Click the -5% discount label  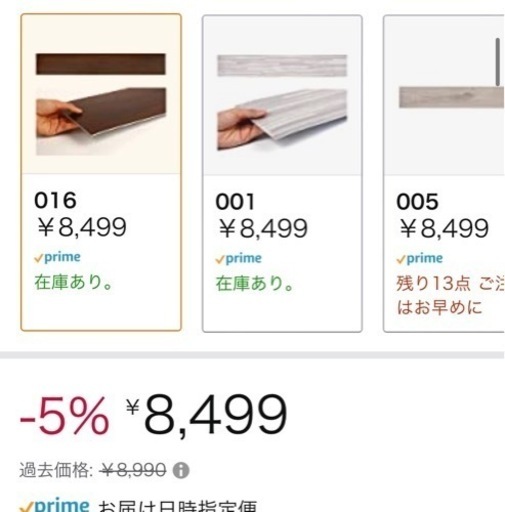coord(64,416)
